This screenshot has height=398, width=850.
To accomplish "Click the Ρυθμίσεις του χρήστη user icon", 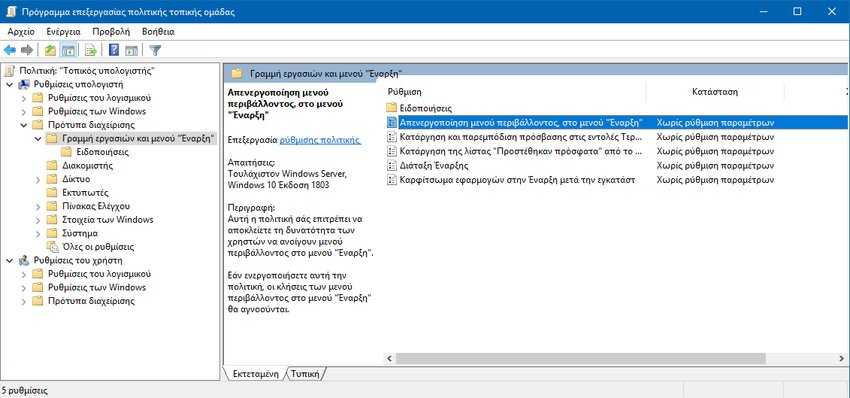I will (24, 260).
